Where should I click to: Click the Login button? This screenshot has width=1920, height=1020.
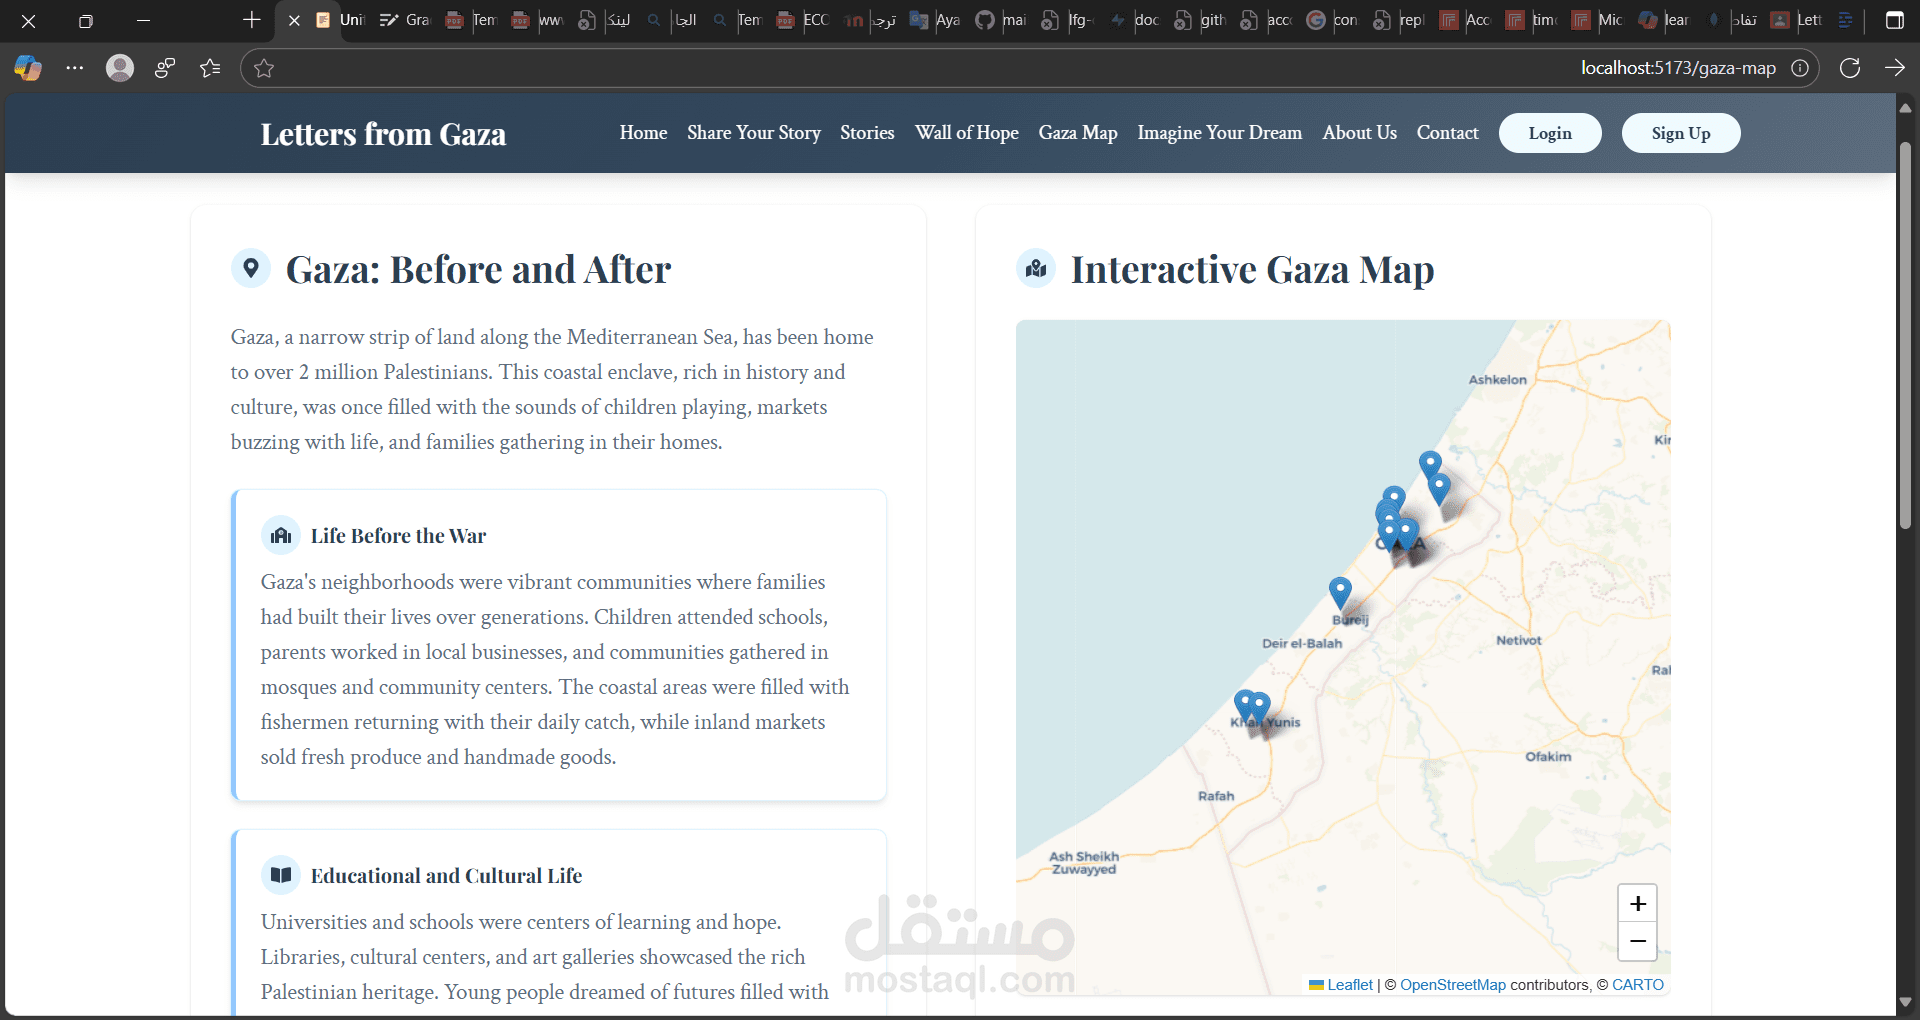pos(1550,133)
